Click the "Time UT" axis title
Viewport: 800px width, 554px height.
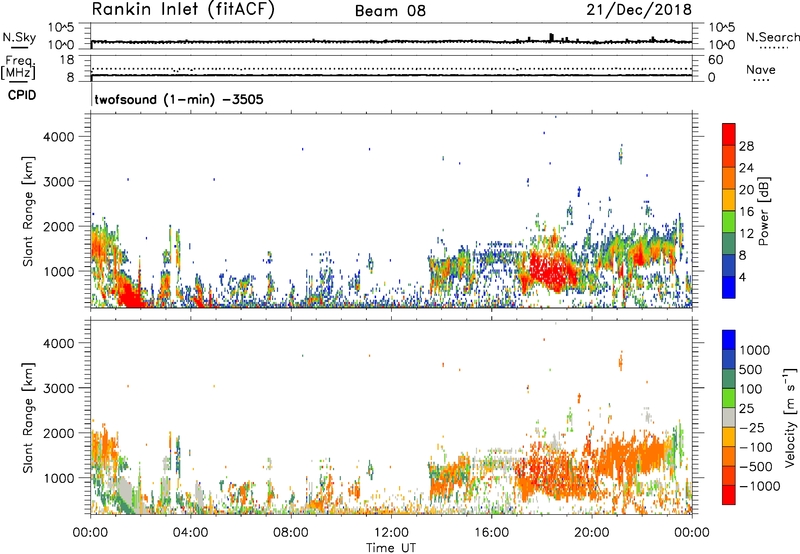point(391,548)
